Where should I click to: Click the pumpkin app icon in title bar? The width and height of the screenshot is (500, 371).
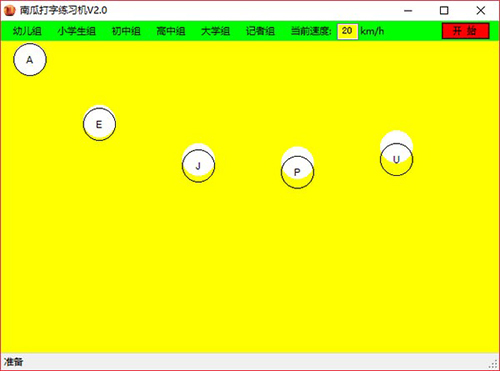click(10, 10)
